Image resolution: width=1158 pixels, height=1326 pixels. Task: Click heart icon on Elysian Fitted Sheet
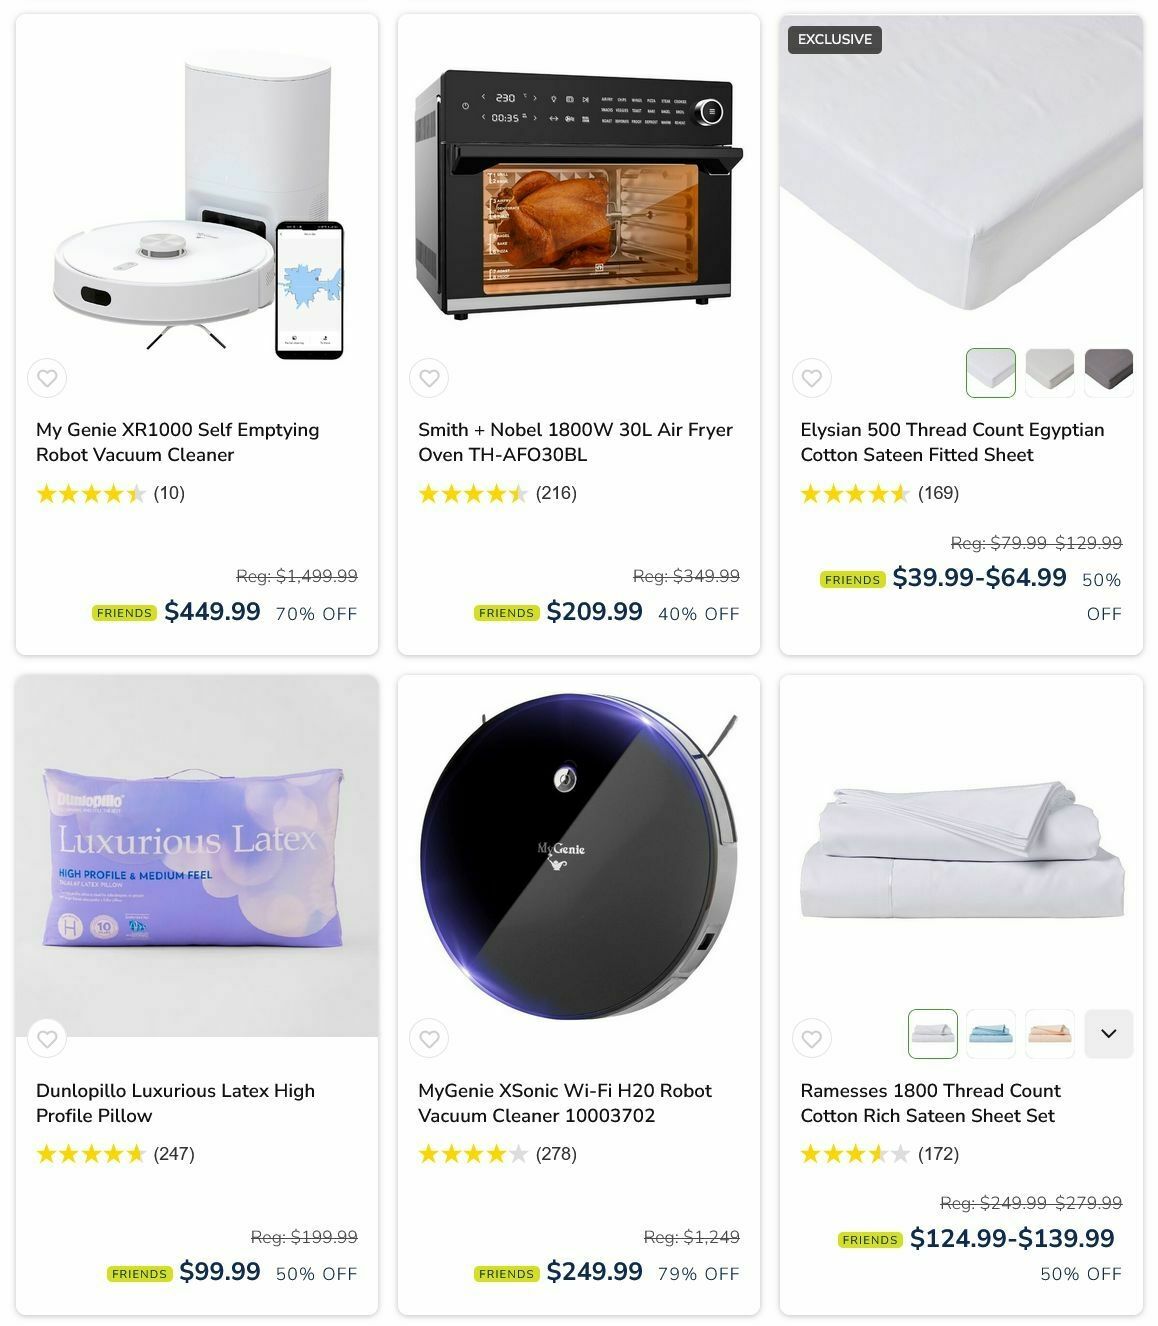tap(812, 378)
